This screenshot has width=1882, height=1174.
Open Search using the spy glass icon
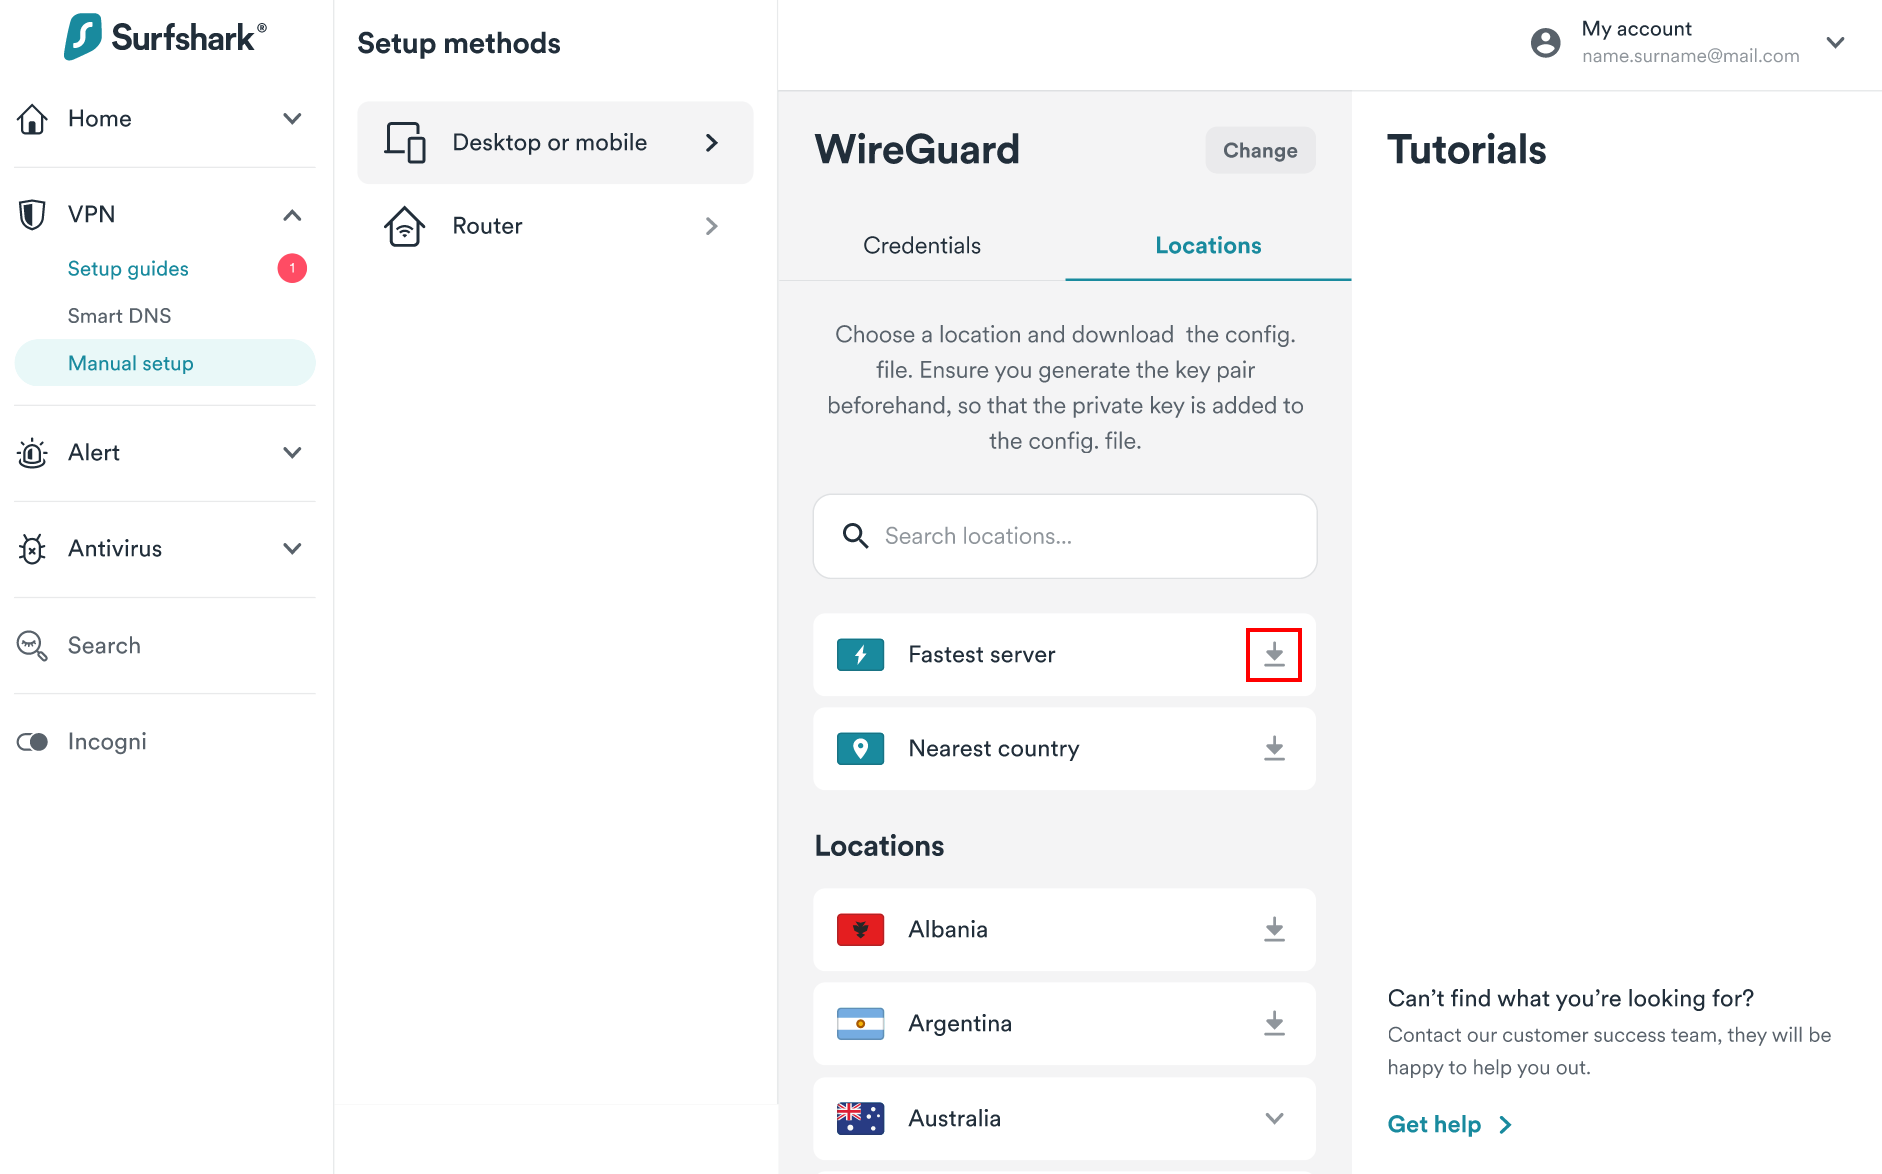coord(32,645)
